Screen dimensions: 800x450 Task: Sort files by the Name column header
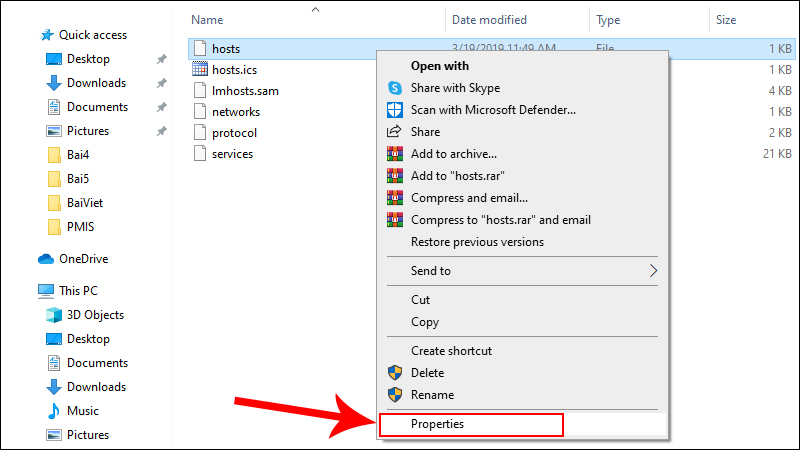(x=207, y=19)
